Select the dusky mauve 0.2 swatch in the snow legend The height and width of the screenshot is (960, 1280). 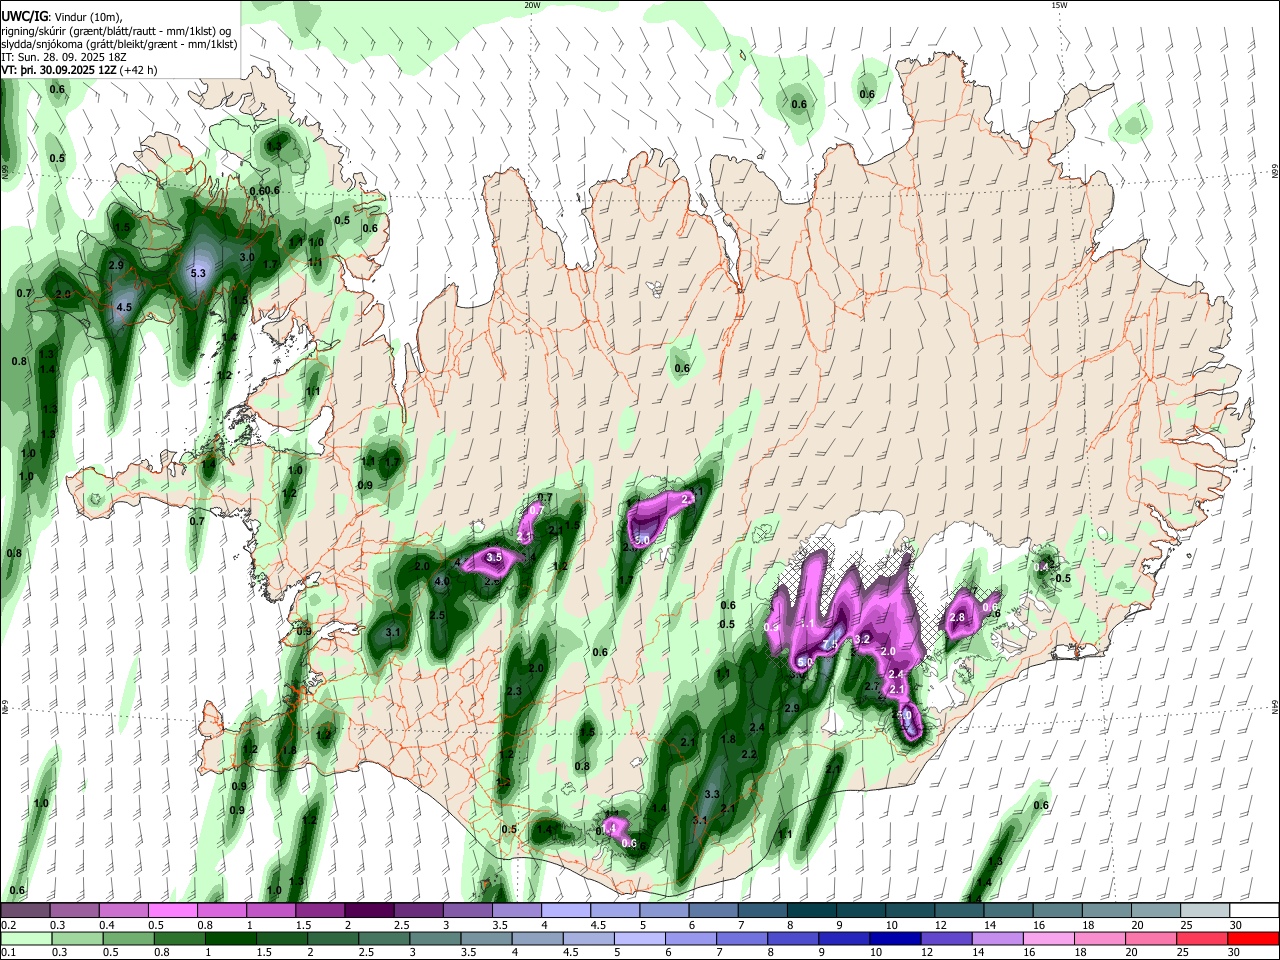[24, 910]
